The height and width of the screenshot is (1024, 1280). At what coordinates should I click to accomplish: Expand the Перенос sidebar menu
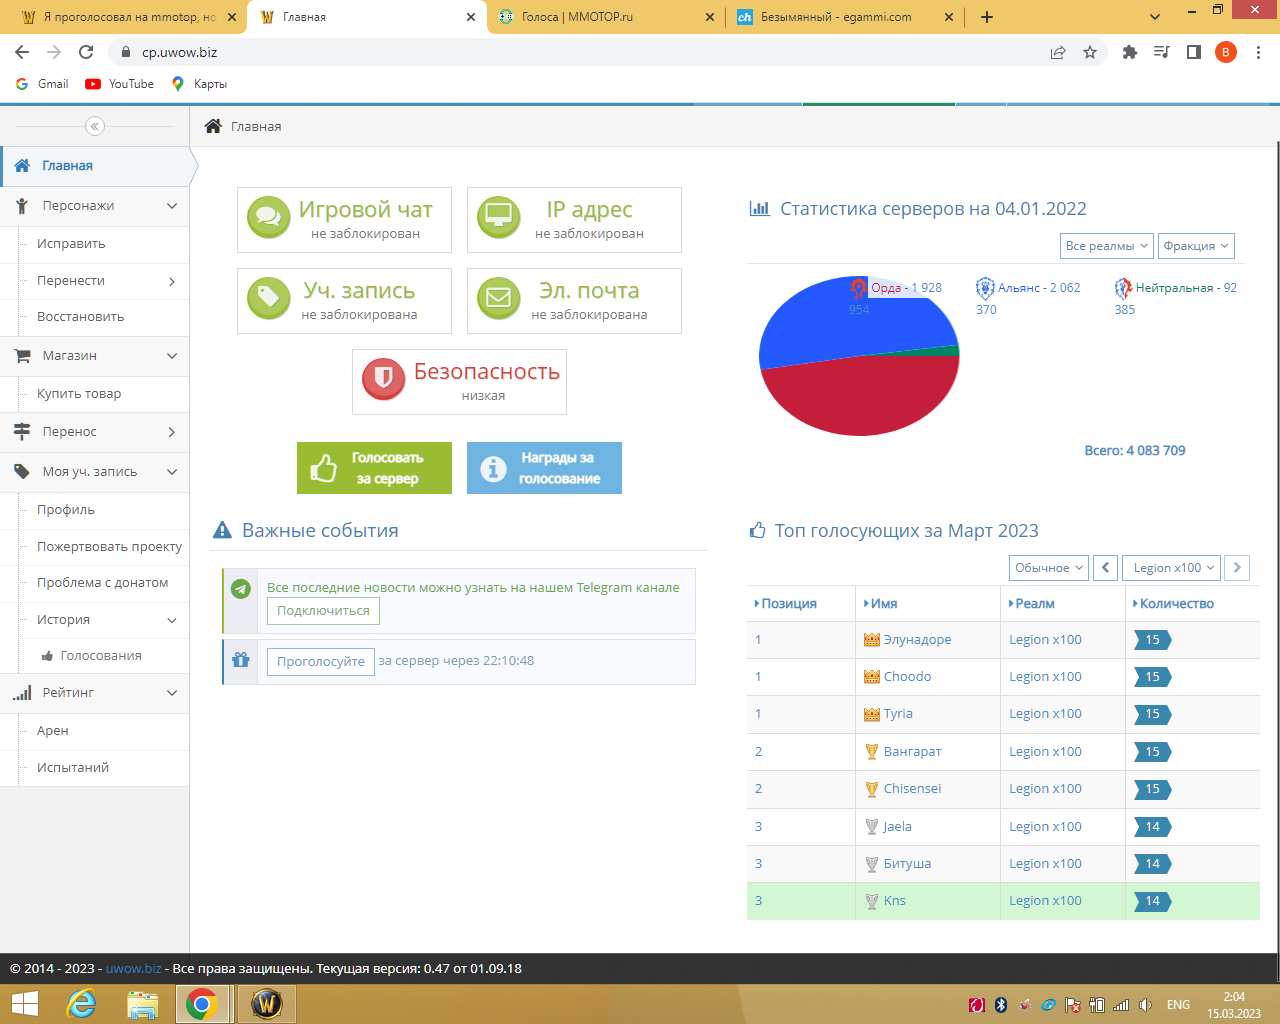click(95, 432)
